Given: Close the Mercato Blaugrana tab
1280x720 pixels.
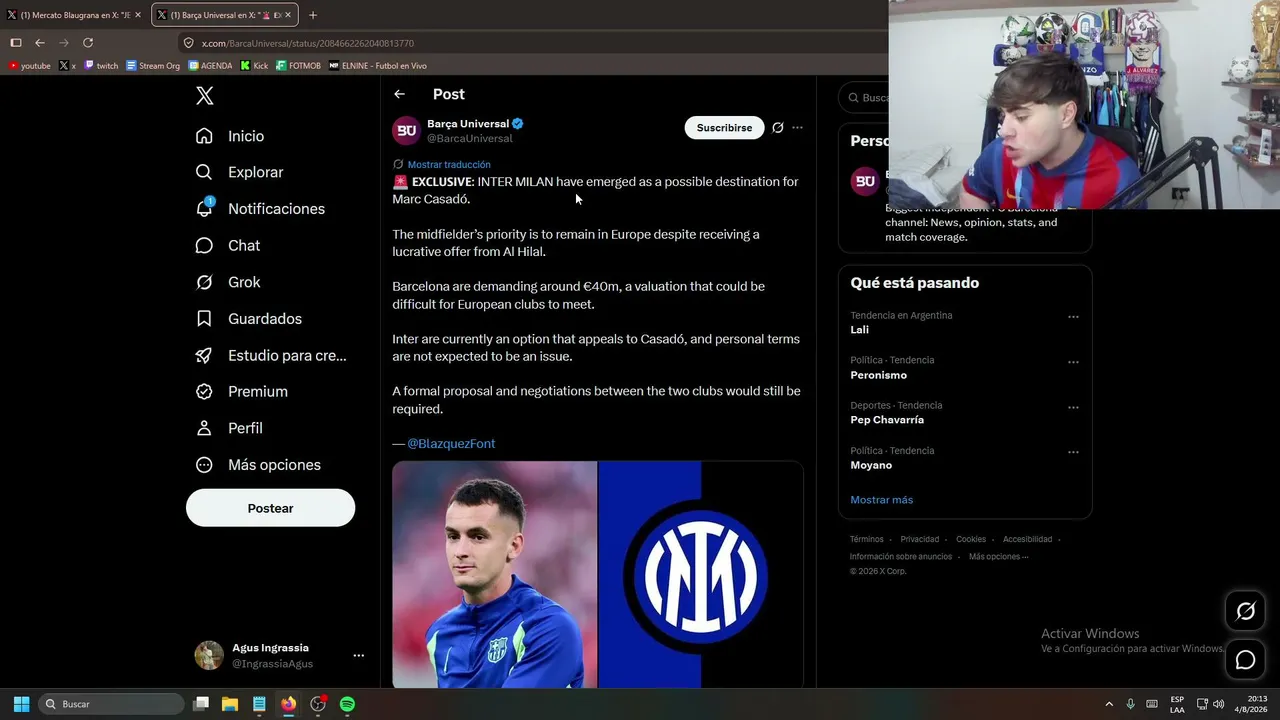Looking at the screenshot, I should pos(138,15).
